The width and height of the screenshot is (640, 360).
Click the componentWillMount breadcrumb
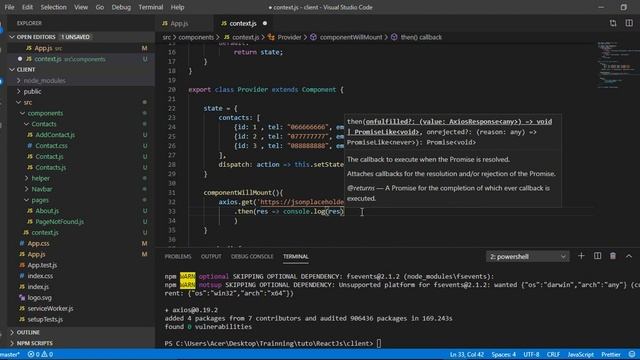(x=351, y=37)
